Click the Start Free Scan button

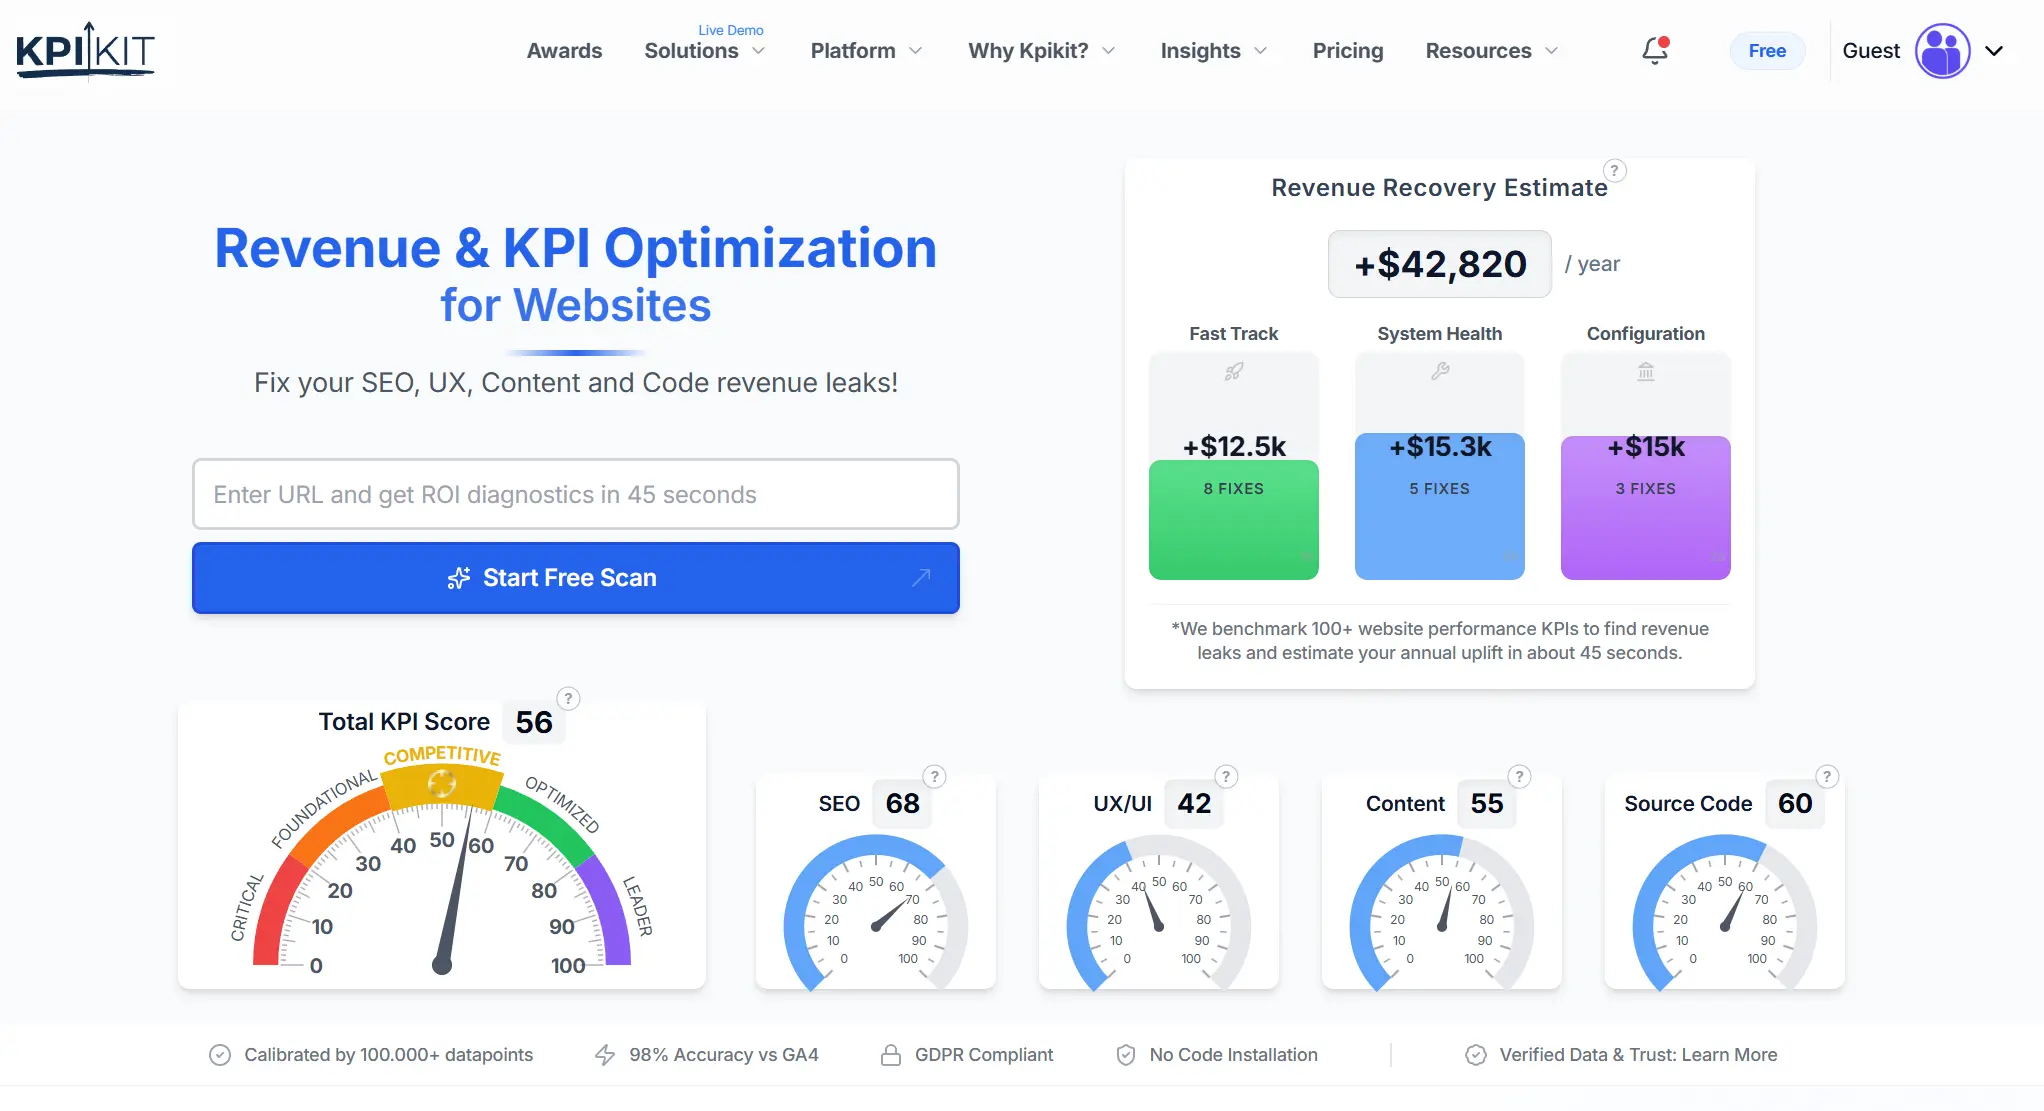pyautogui.click(x=576, y=578)
